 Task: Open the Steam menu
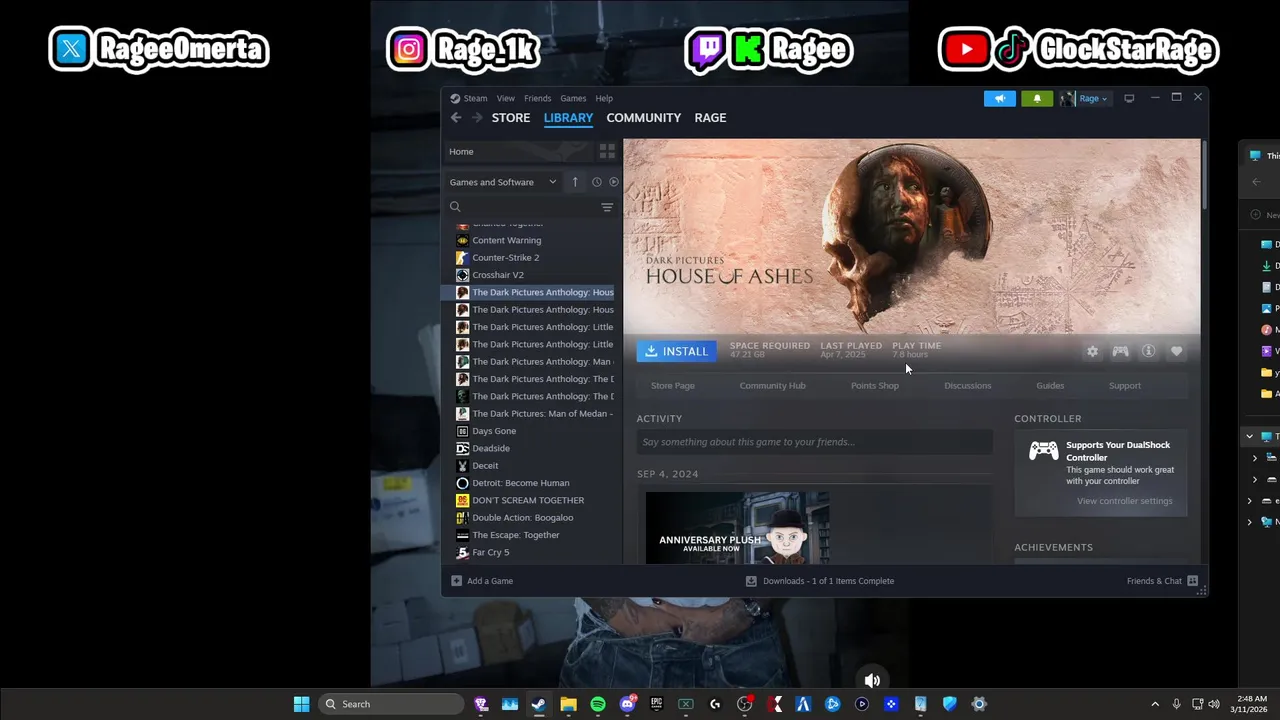(x=475, y=98)
